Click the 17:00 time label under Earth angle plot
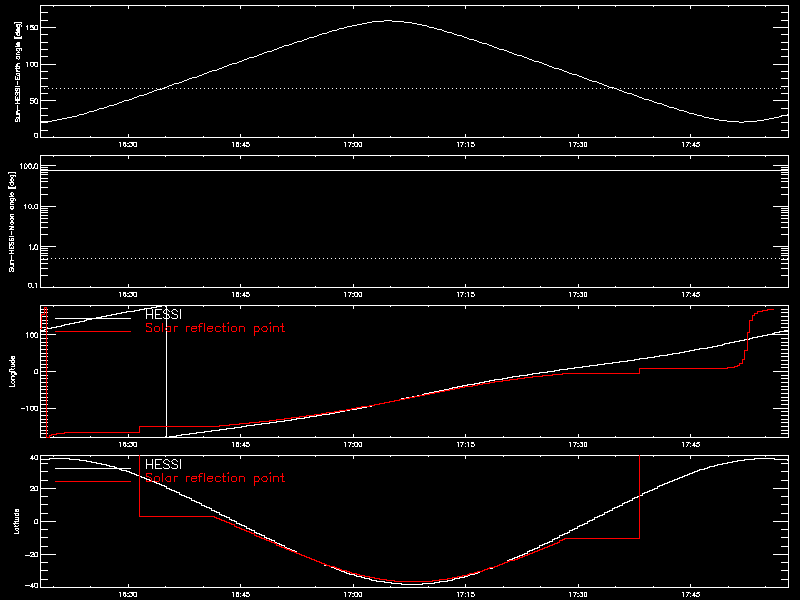This screenshot has width=800, height=600. pyautogui.click(x=353, y=145)
